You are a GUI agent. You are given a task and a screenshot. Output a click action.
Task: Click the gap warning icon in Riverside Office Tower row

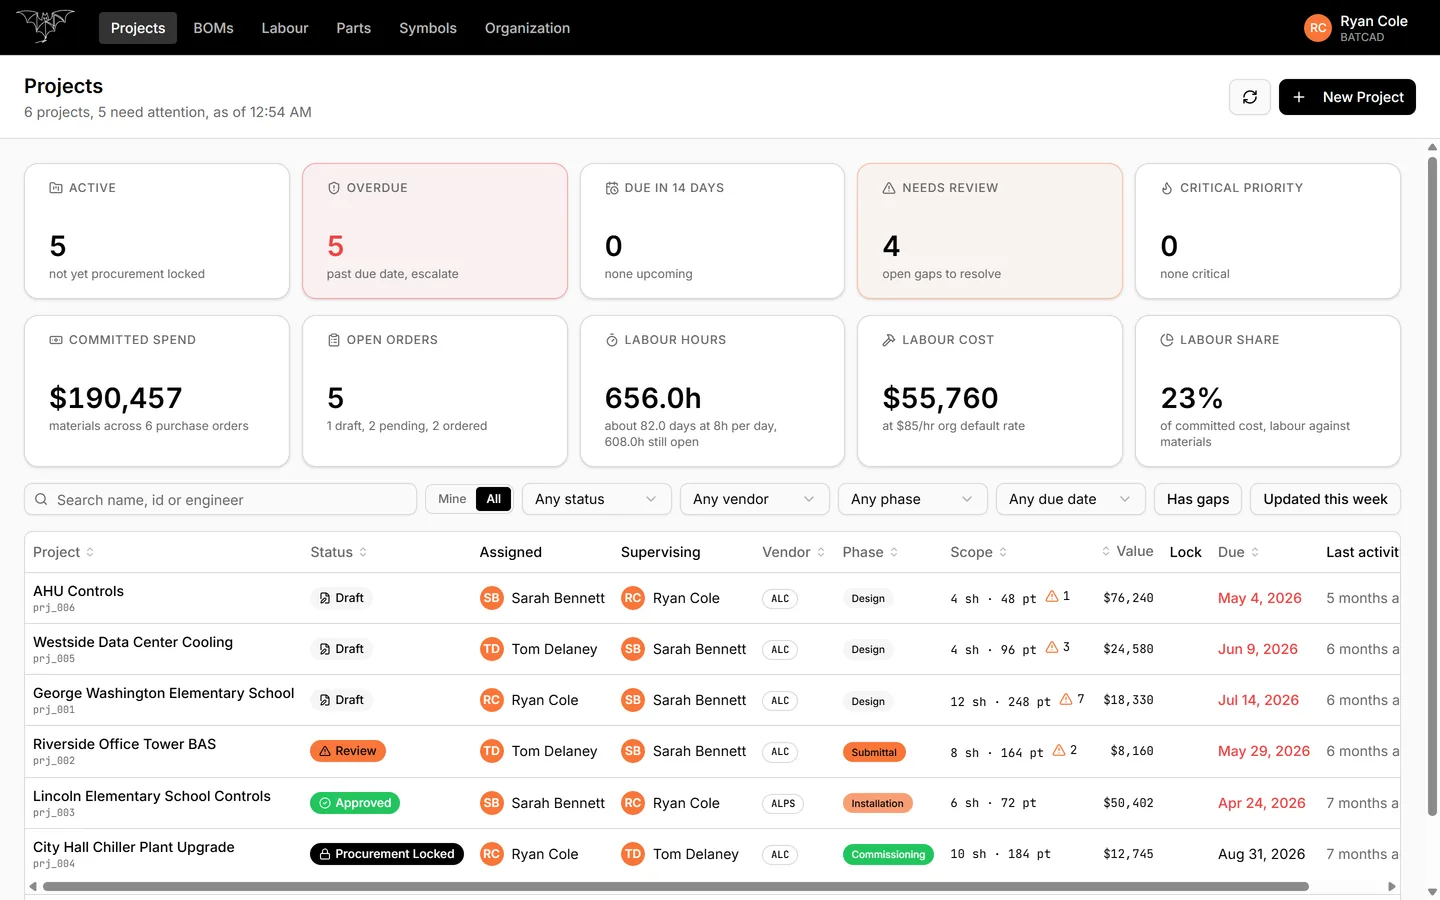[x=1059, y=750]
